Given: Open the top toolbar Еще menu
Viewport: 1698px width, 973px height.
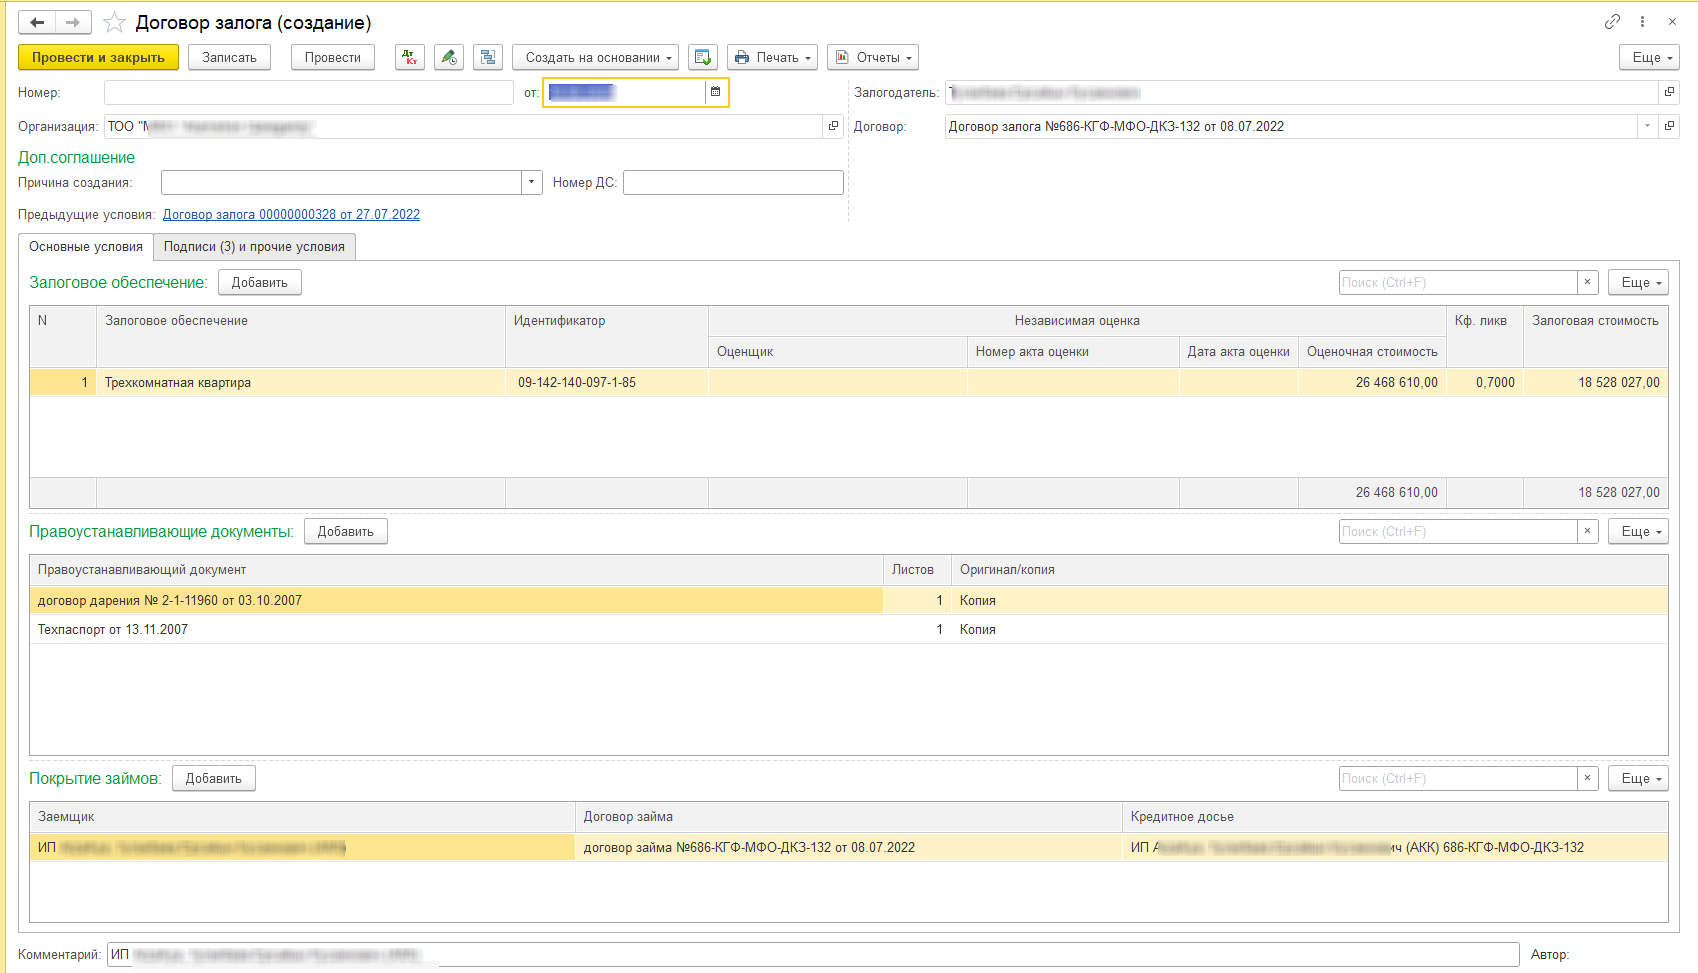Looking at the screenshot, I should (x=1649, y=57).
